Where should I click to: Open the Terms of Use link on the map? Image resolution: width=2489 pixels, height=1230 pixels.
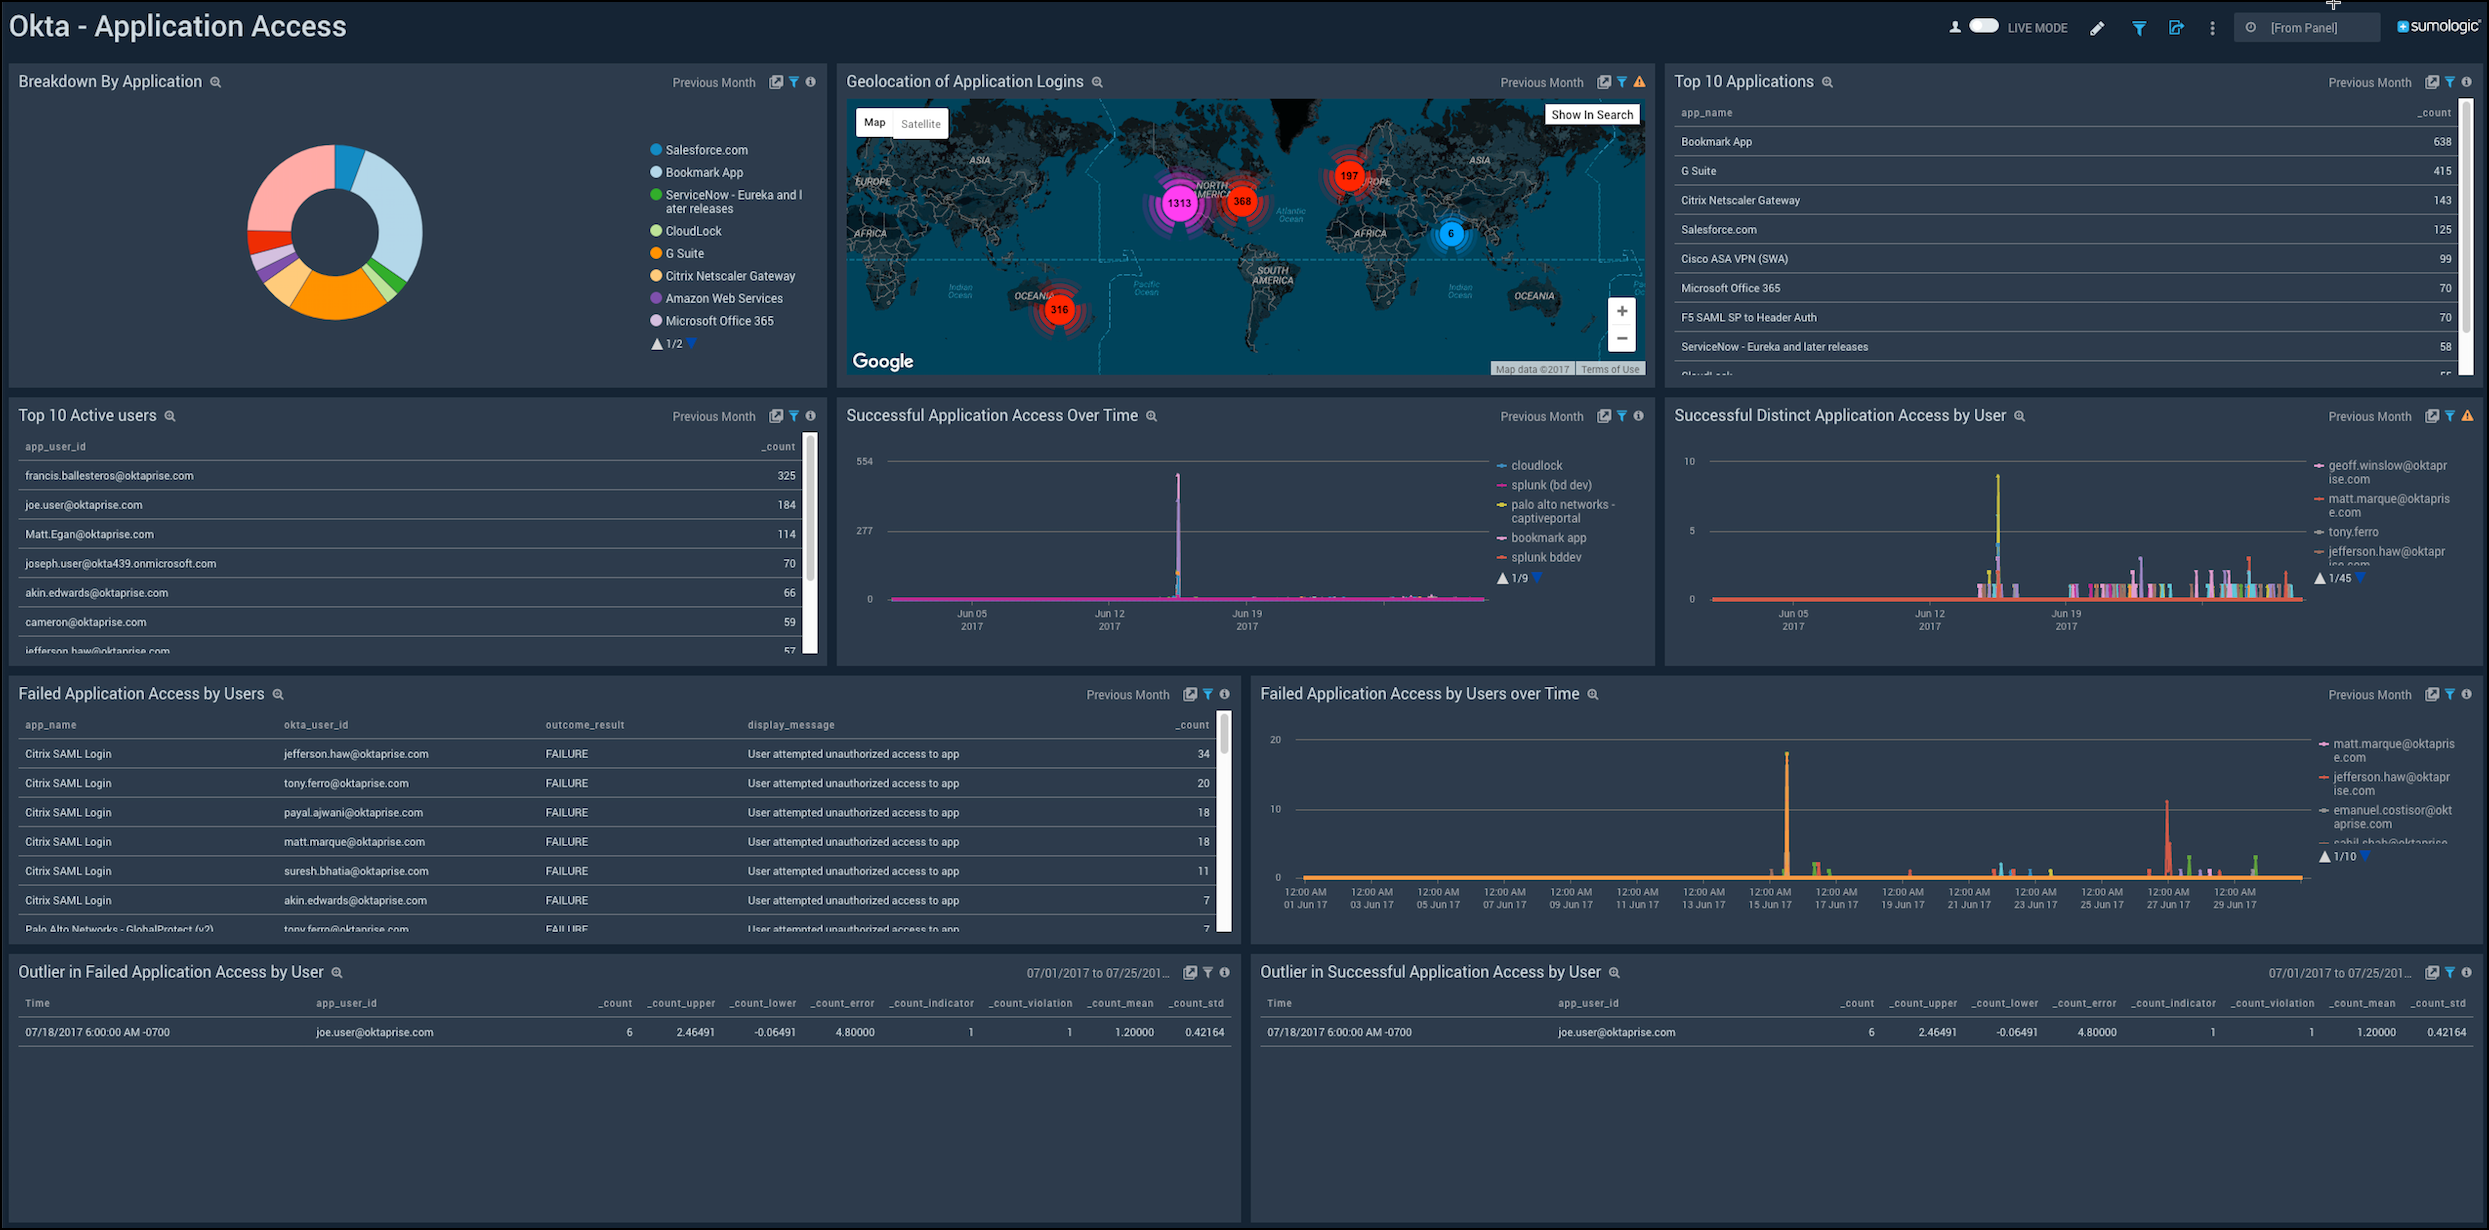pos(1609,369)
